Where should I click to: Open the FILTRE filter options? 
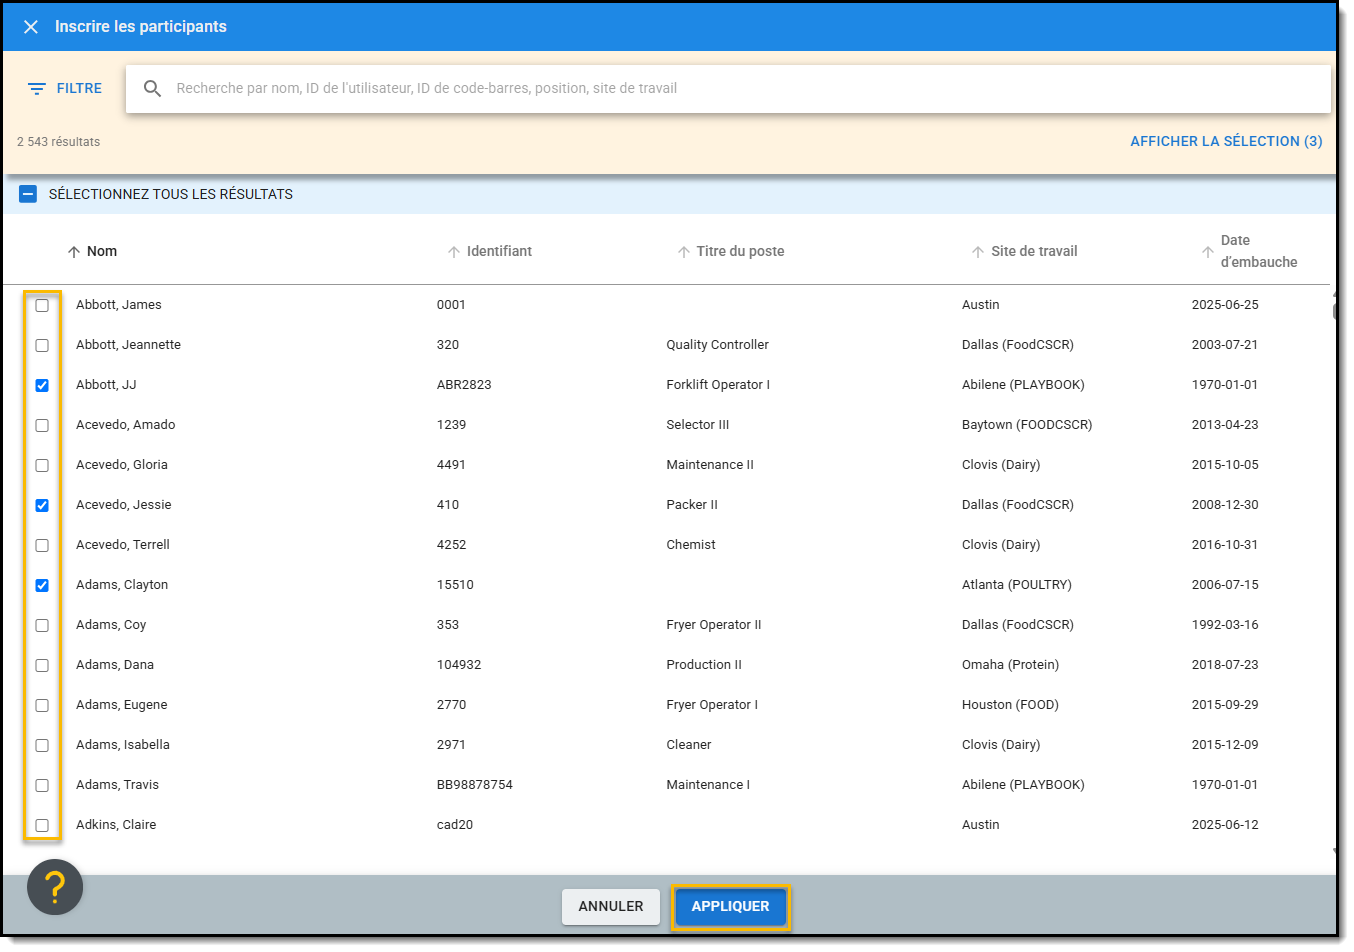(65, 89)
